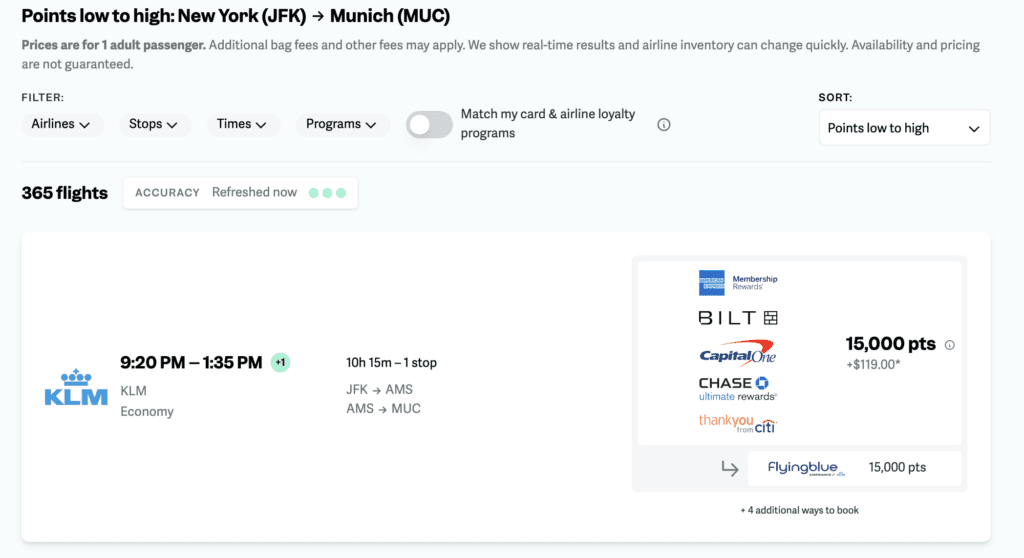1024x558 pixels.
Task: Click the KLM airline logo
Action: [x=76, y=388]
